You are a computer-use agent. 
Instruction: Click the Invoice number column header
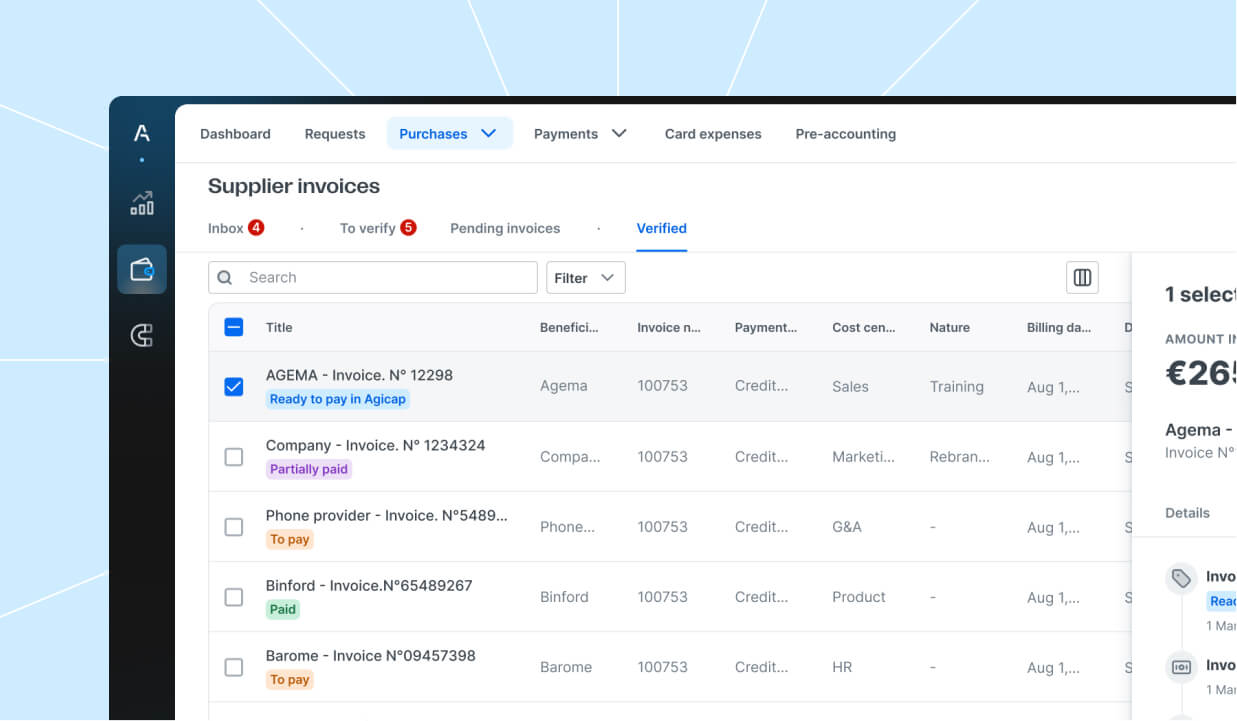pos(669,327)
